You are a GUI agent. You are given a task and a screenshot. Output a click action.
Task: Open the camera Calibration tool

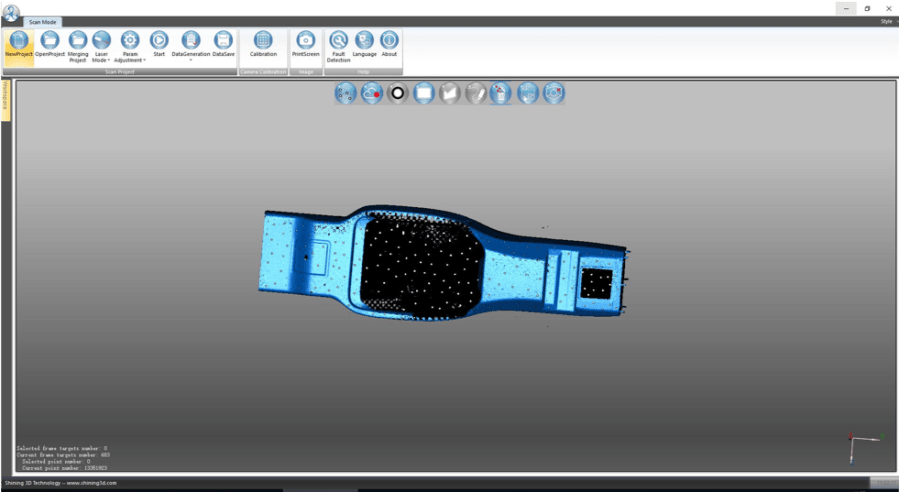point(263,45)
